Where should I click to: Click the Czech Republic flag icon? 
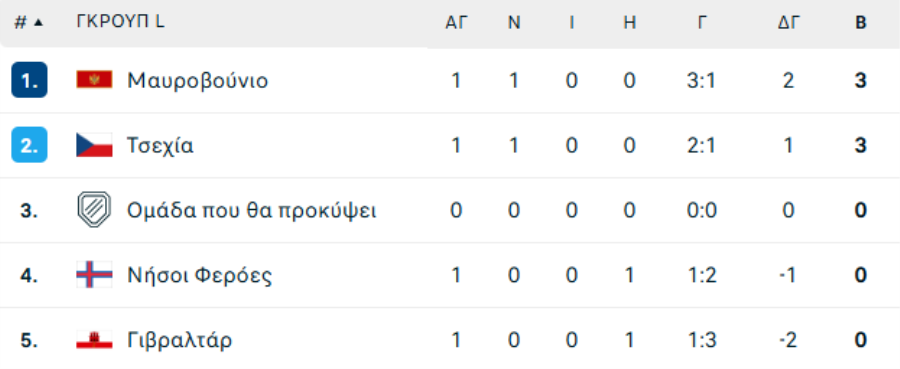coord(94,145)
